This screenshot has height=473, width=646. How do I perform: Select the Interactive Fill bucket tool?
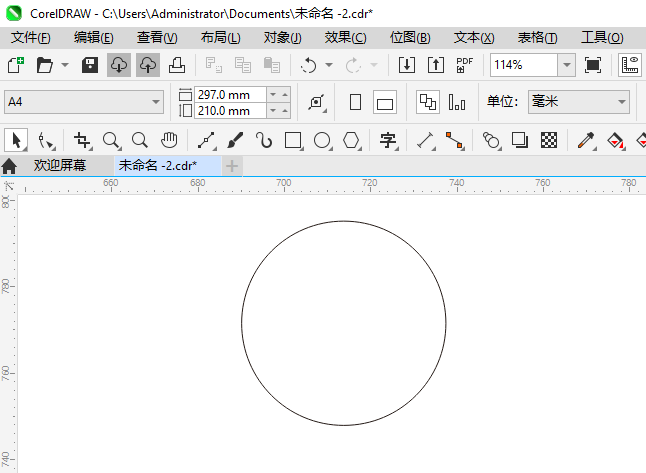click(616, 140)
